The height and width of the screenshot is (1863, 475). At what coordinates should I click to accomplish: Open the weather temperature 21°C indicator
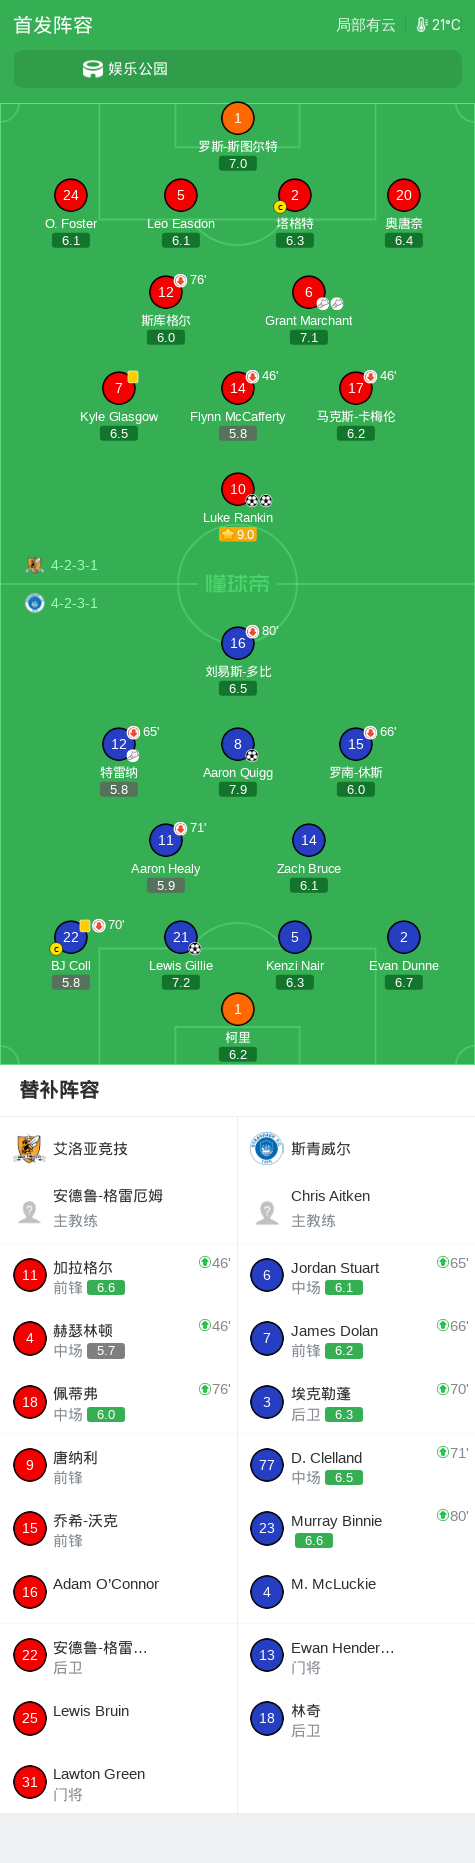[438, 25]
